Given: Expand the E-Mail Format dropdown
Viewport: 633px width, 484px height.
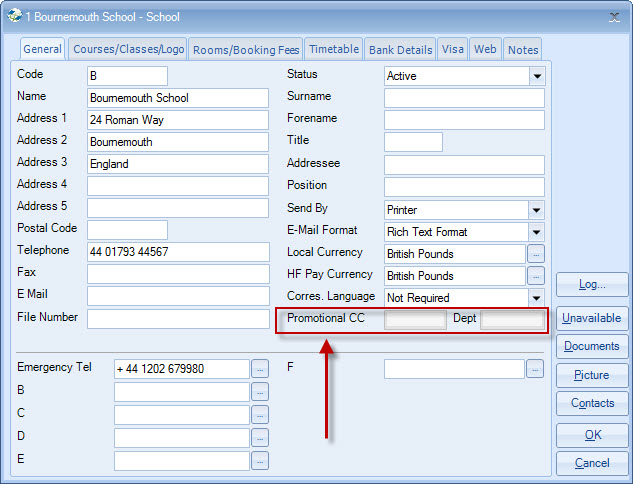Looking at the screenshot, I should [537, 232].
